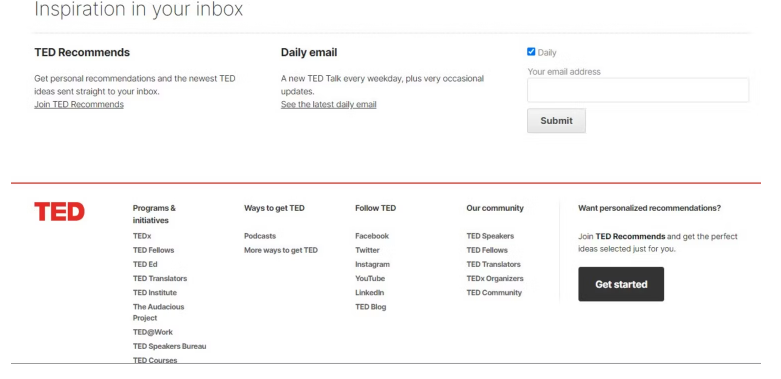This screenshot has height=379, width=781.
Task: Open the TED Community link
Action: [494, 292]
